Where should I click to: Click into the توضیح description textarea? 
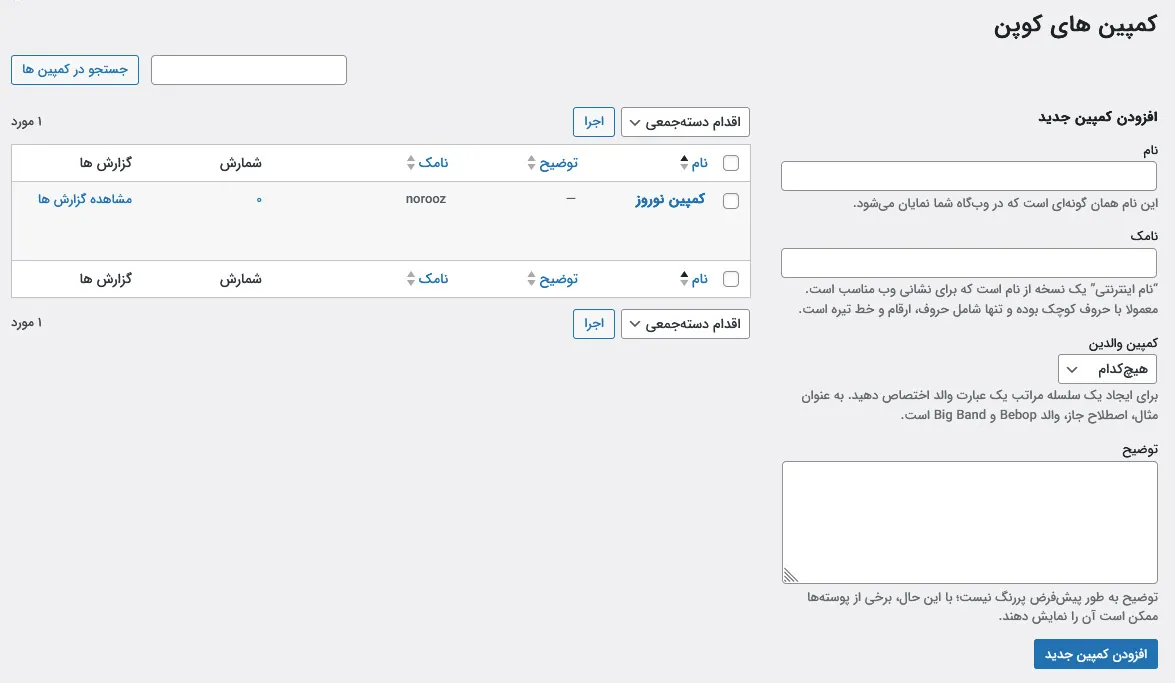pyautogui.click(x=970, y=523)
